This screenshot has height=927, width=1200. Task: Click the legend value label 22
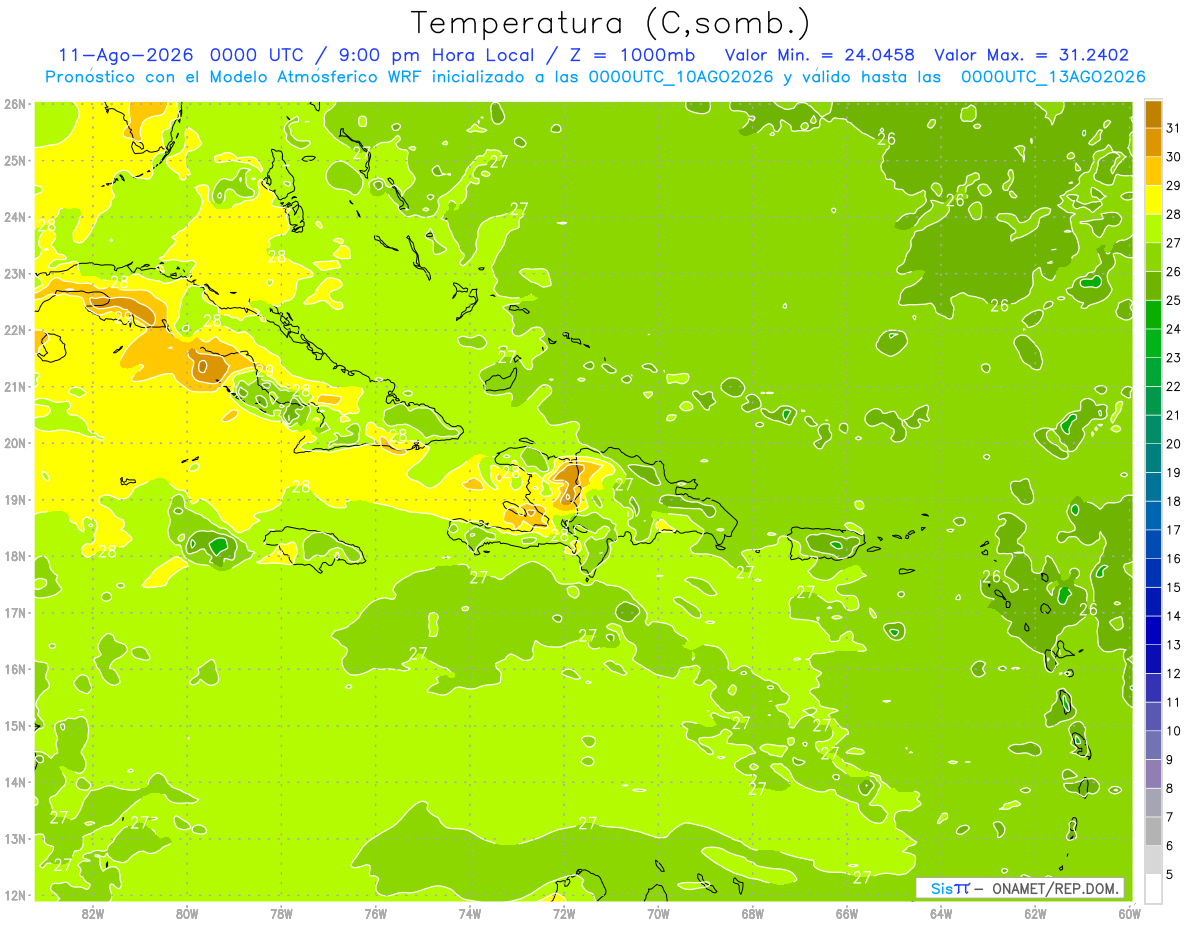coord(1174,386)
